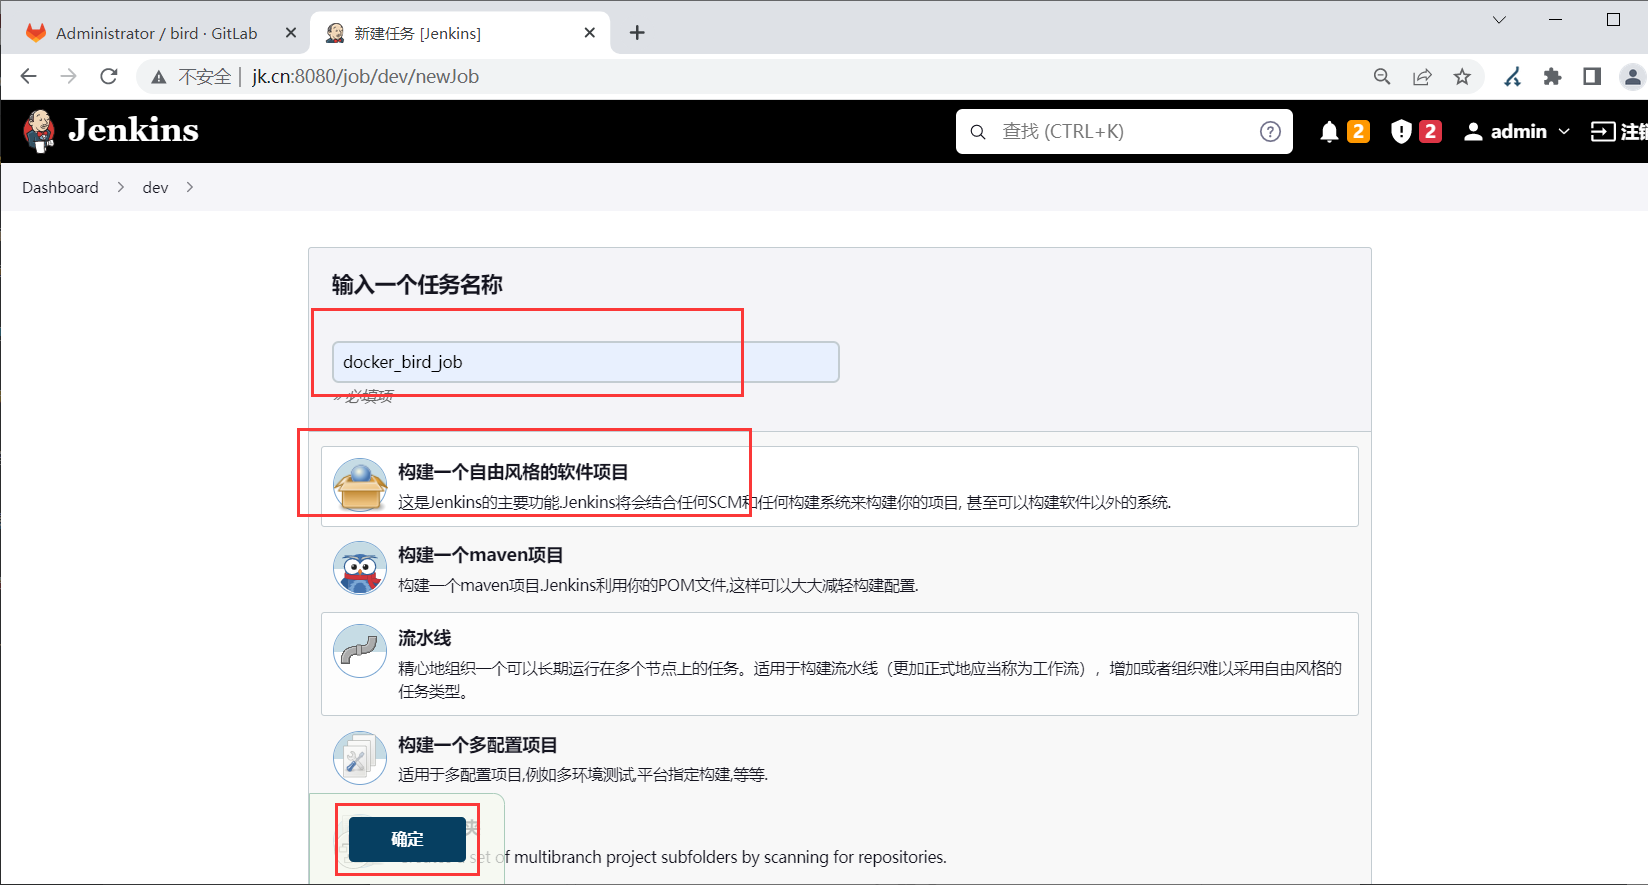Click the maven project owl icon
The height and width of the screenshot is (885, 1648).
(x=360, y=569)
